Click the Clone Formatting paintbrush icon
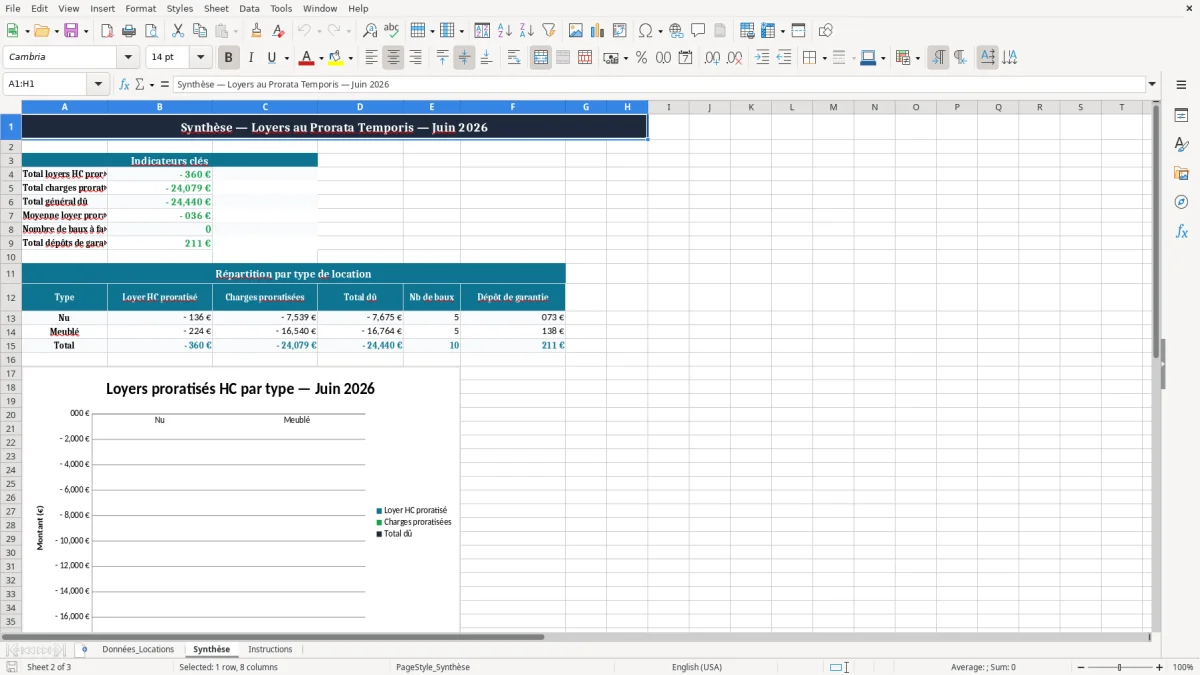This screenshot has height=675, width=1200. point(257,31)
